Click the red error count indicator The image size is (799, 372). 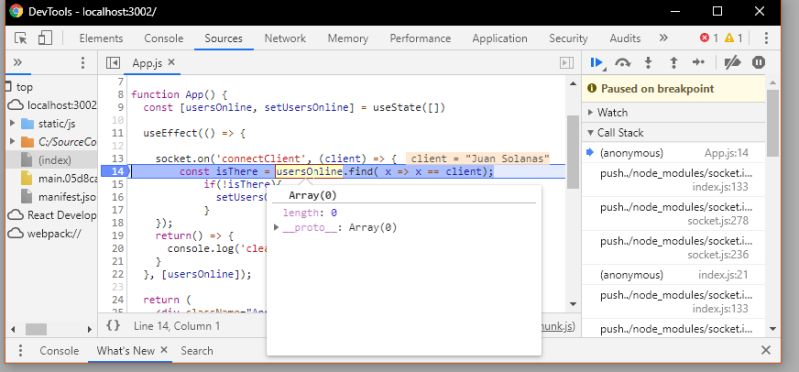tap(709, 38)
